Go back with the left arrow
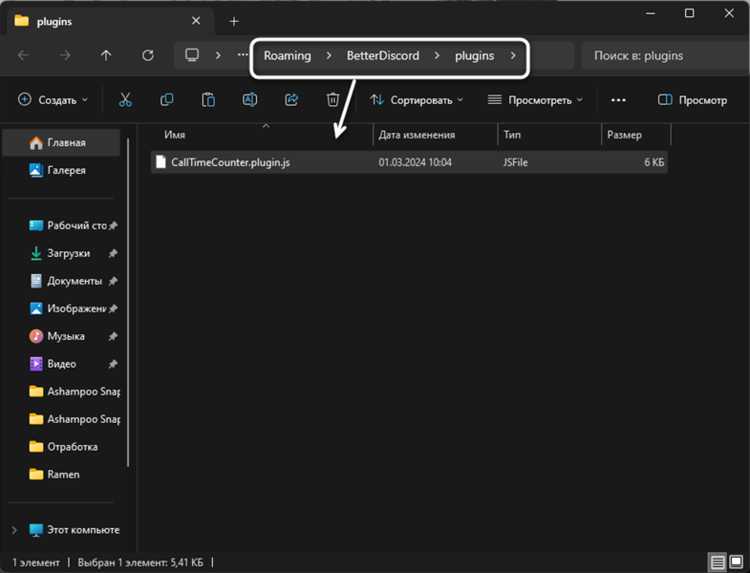 tap(23, 55)
